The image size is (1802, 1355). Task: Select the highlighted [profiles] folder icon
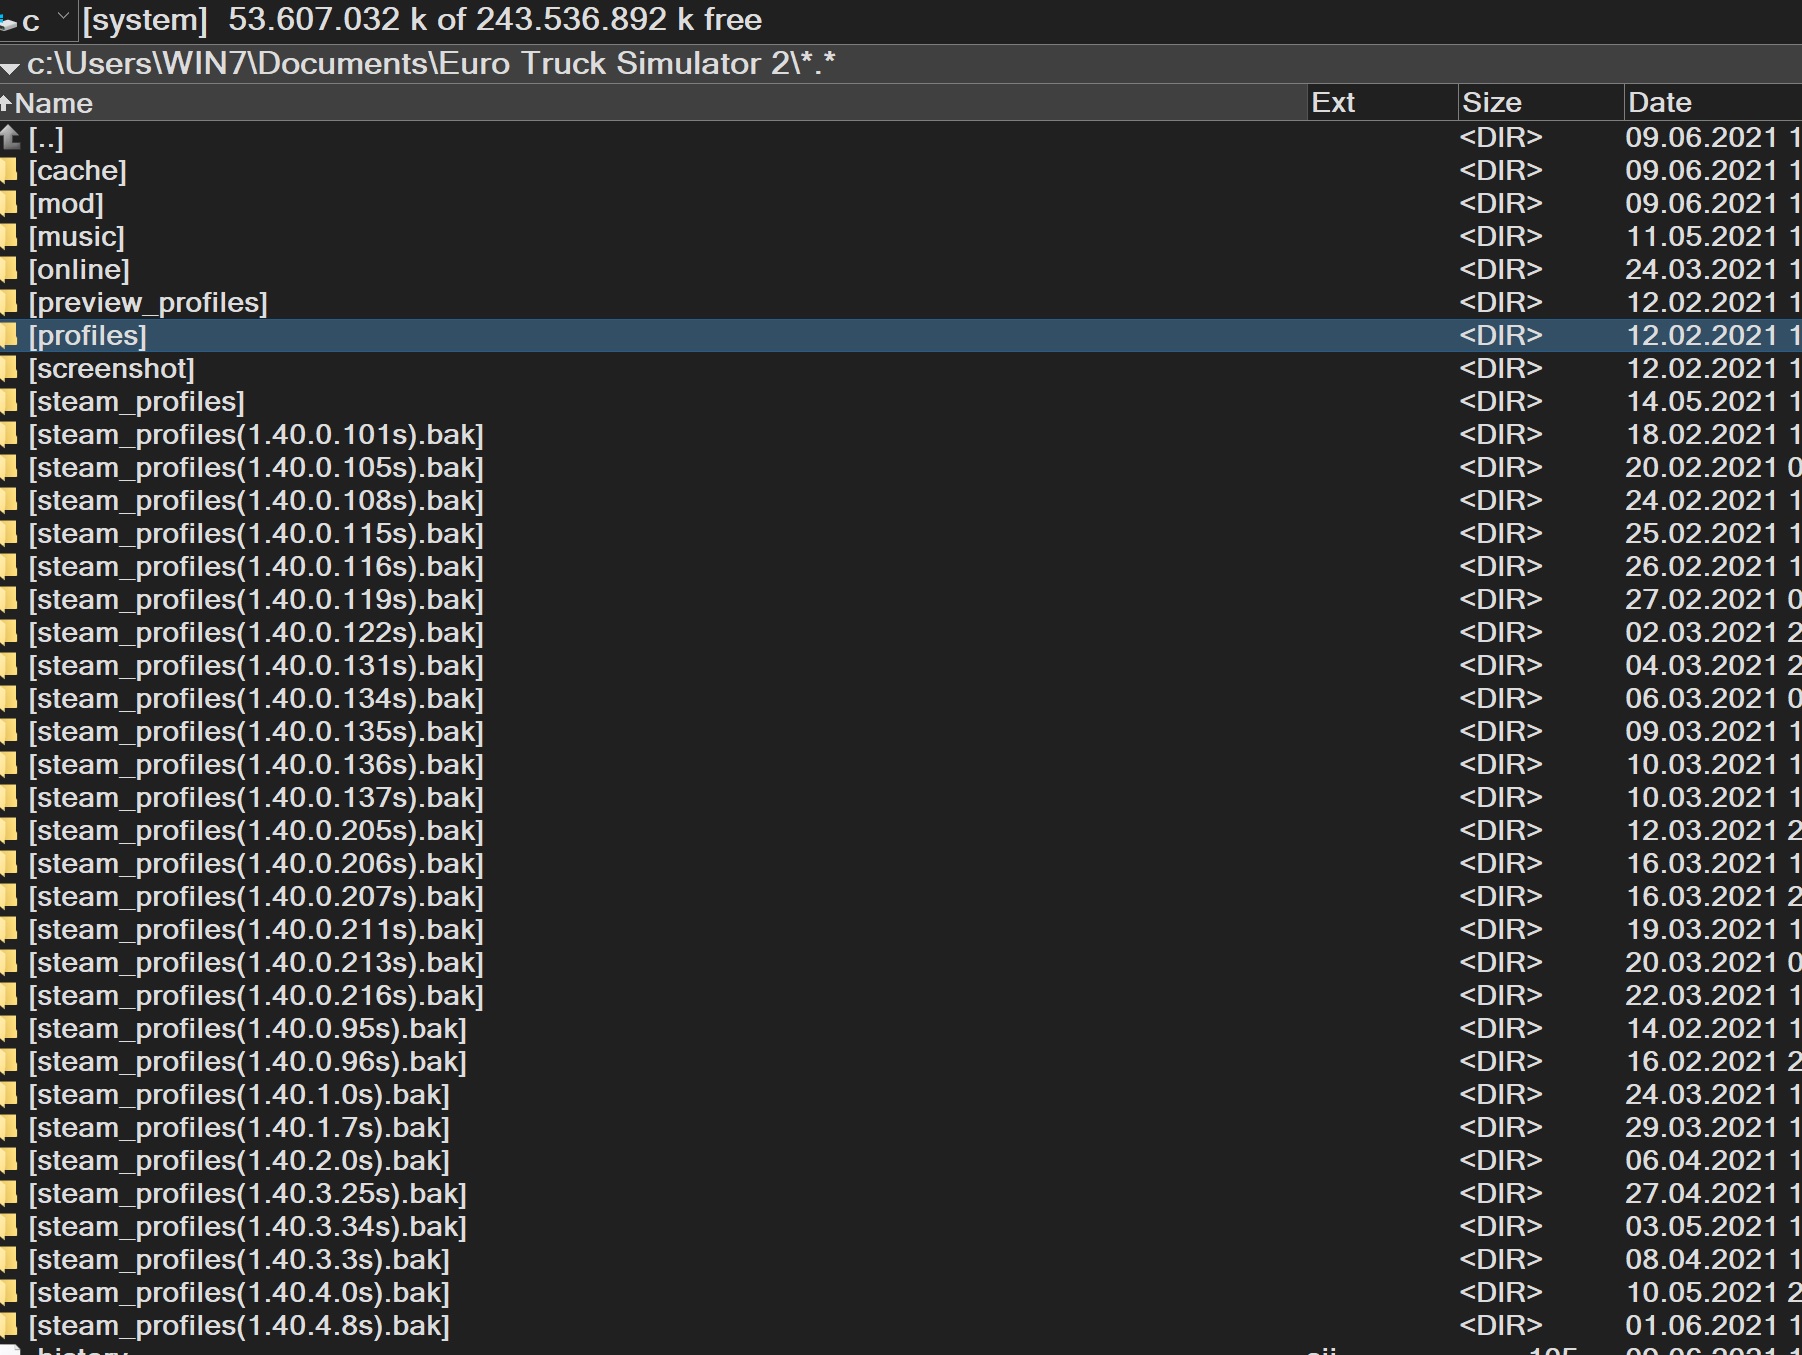[x=9, y=336]
